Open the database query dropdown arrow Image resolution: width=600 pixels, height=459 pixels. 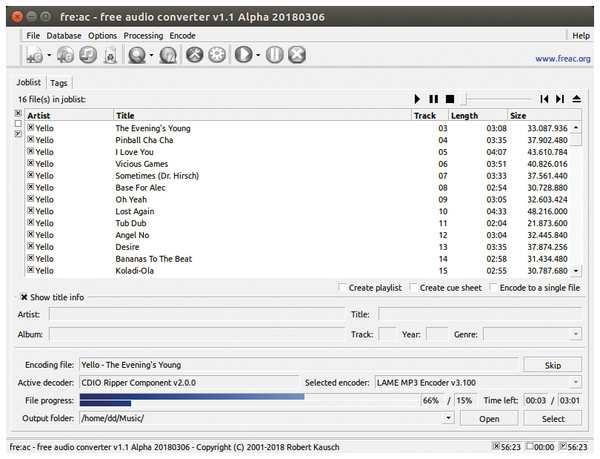[x=152, y=55]
